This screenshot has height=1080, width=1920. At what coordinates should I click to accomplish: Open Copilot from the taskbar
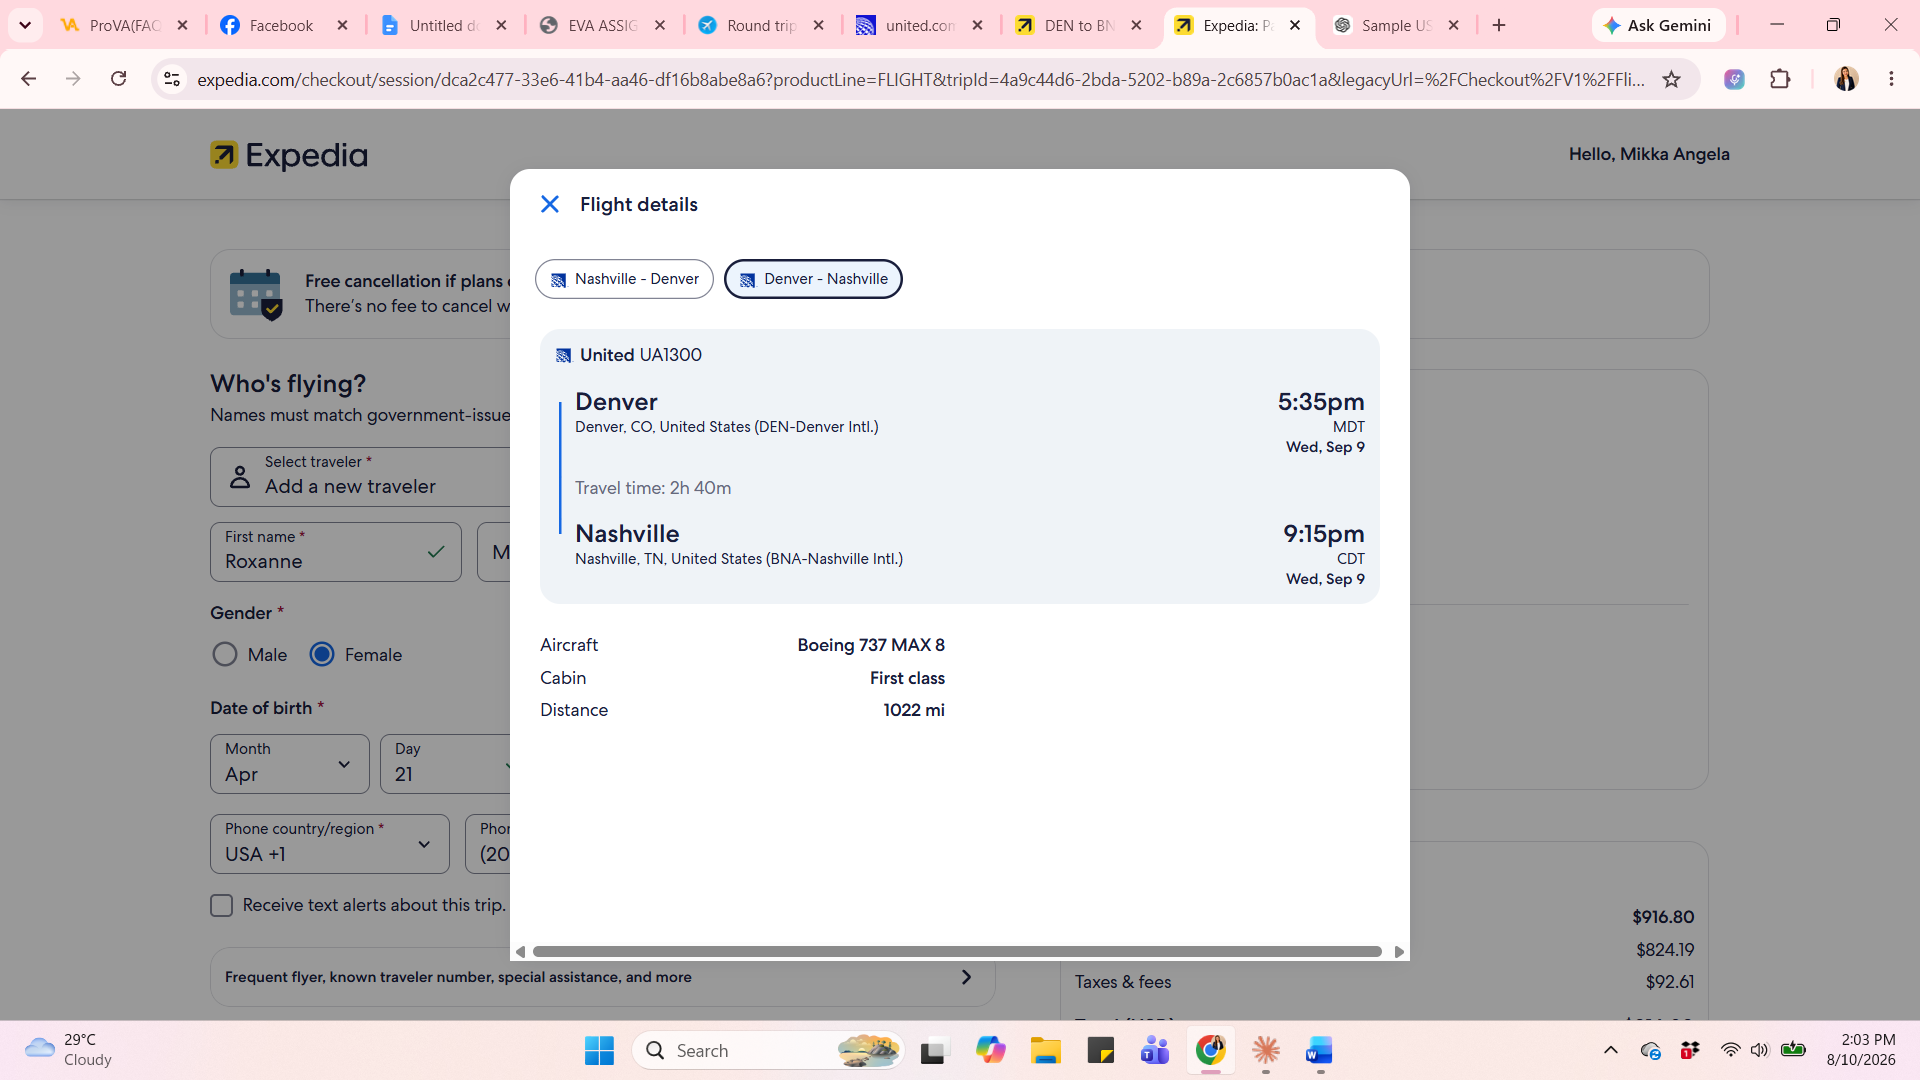pyautogui.click(x=991, y=1051)
